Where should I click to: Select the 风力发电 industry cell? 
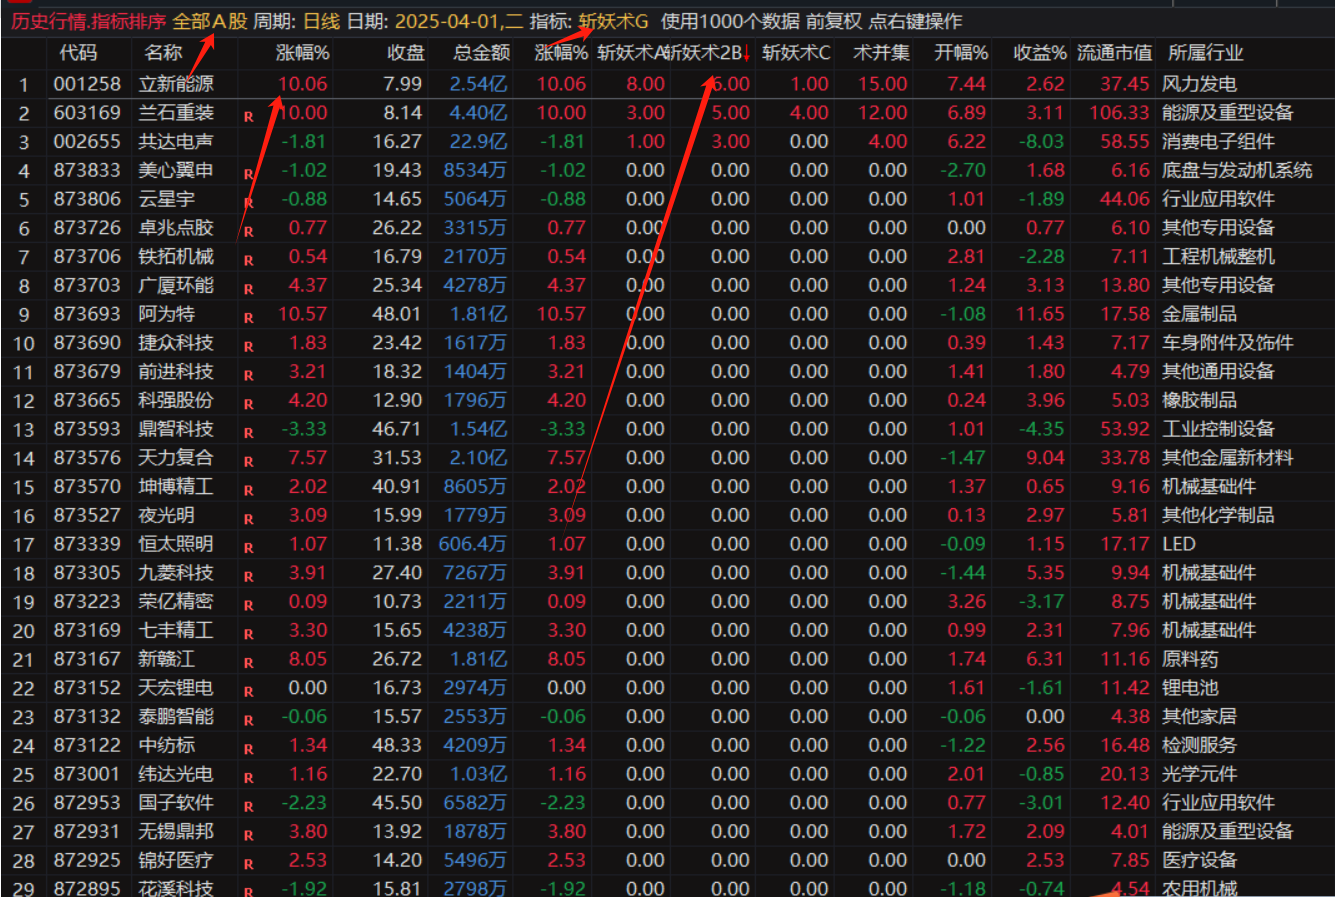[1199, 84]
